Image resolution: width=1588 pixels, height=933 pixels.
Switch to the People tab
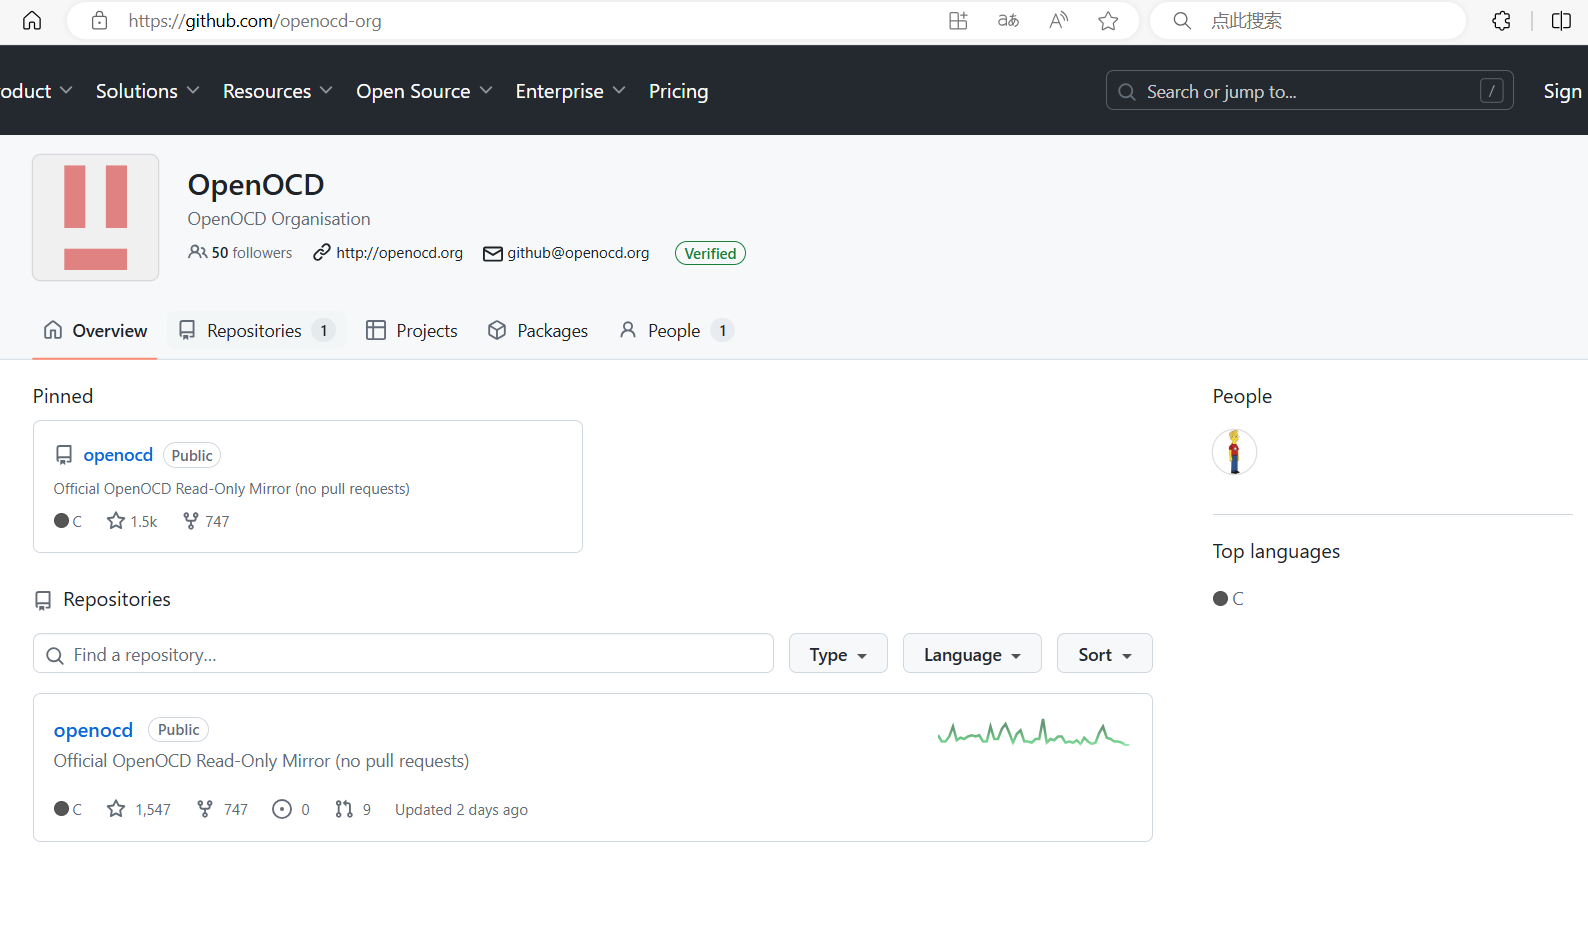click(x=677, y=331)
